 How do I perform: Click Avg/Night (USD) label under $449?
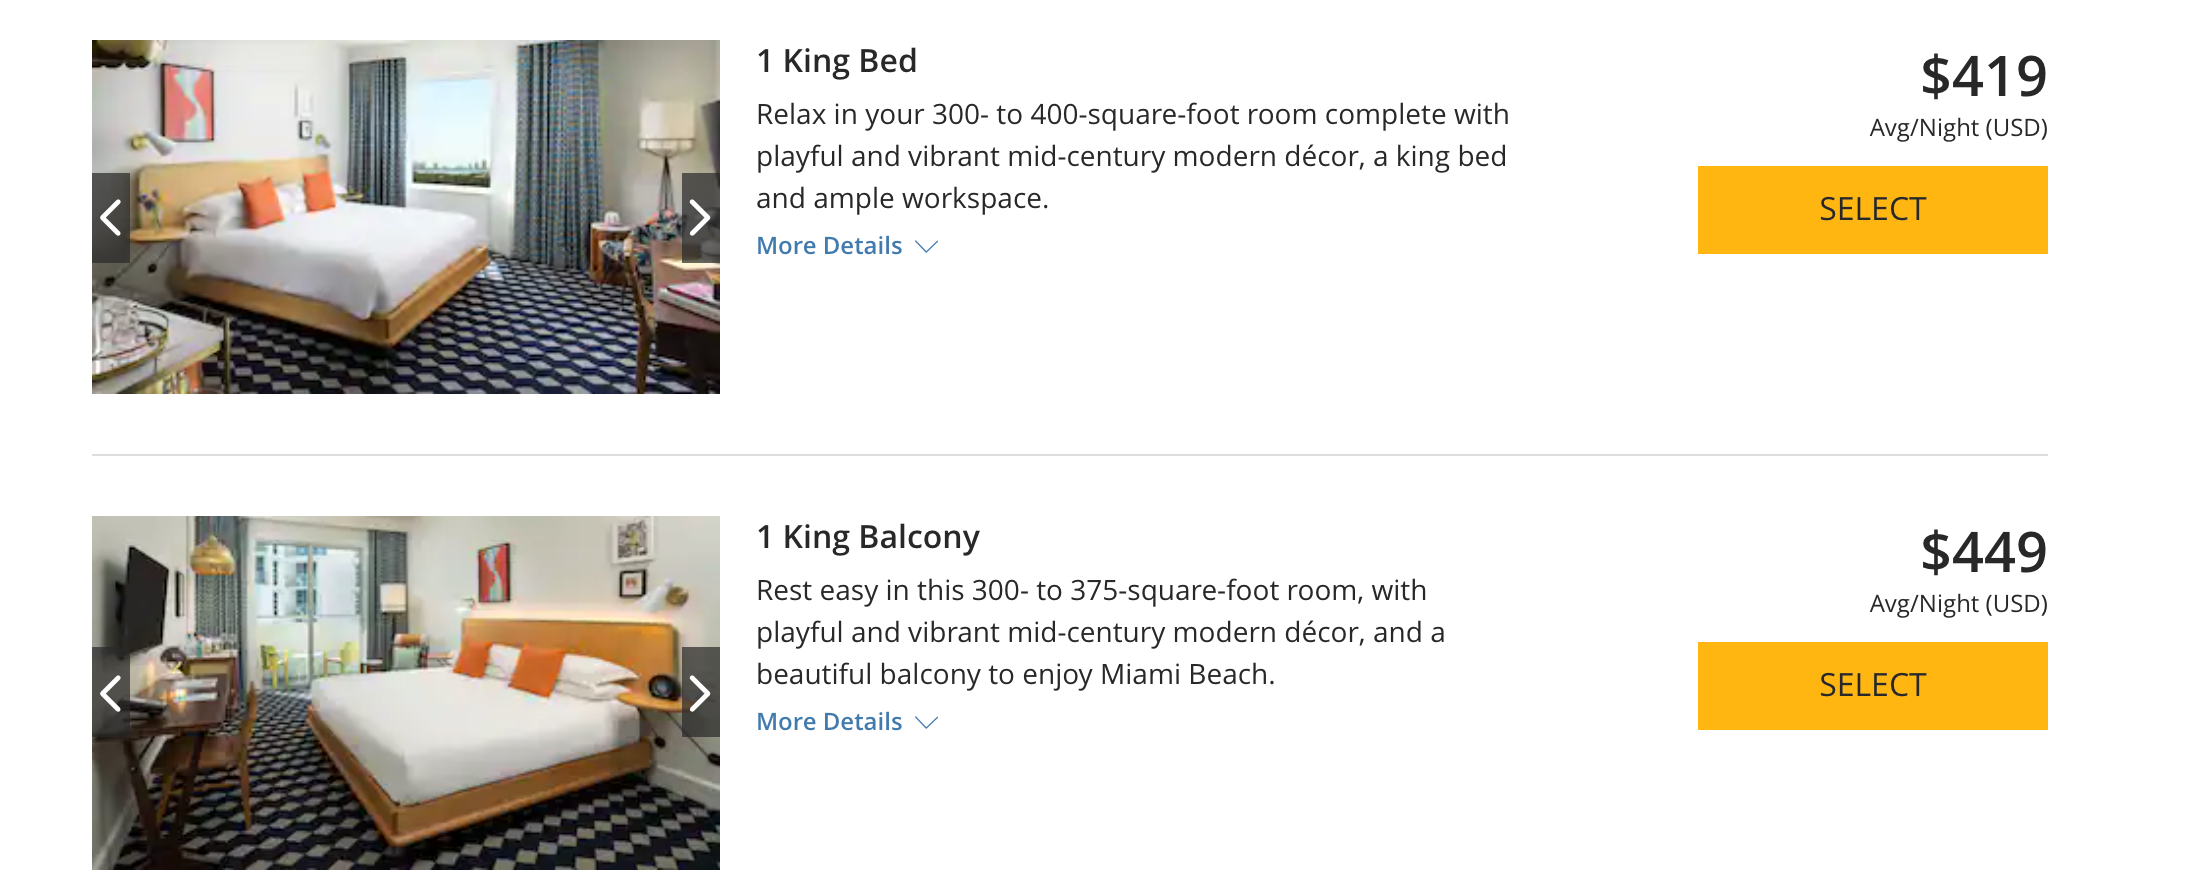point(1958,604)
